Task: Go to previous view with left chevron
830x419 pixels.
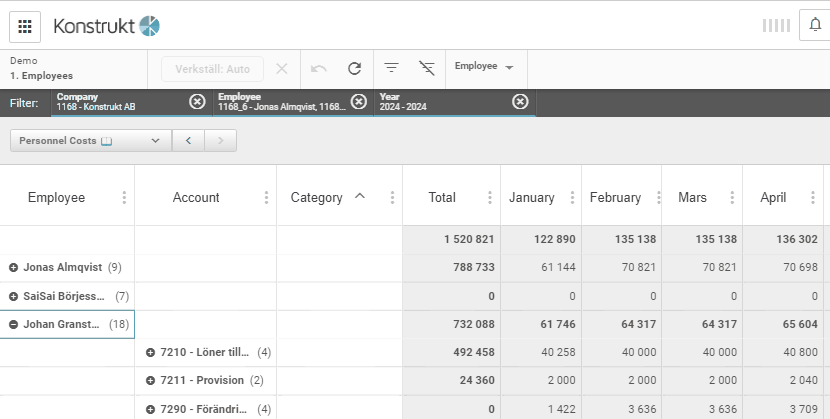Action: (x=188, y=141)
